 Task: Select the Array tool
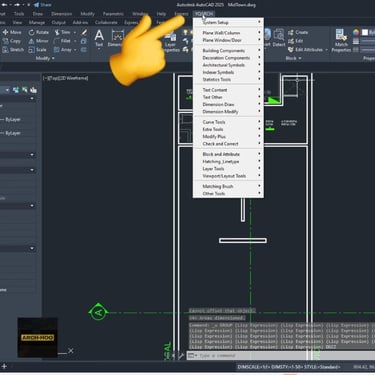62,50
